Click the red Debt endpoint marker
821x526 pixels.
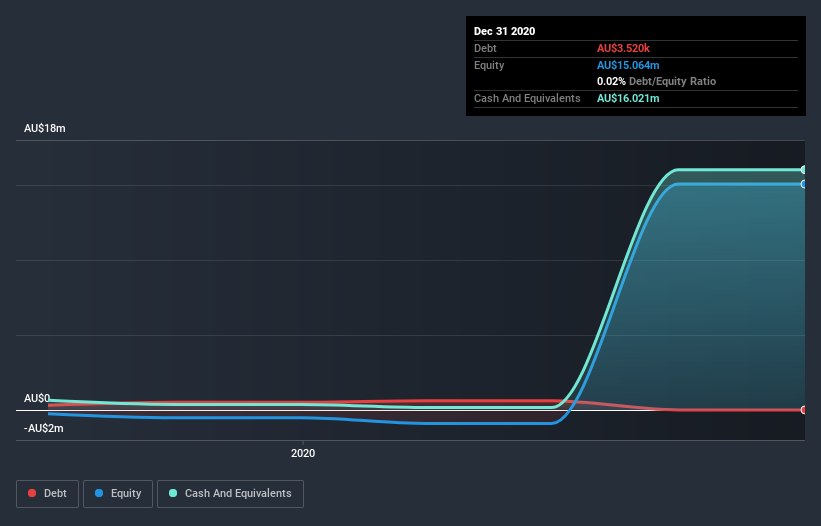pos(803,410)
